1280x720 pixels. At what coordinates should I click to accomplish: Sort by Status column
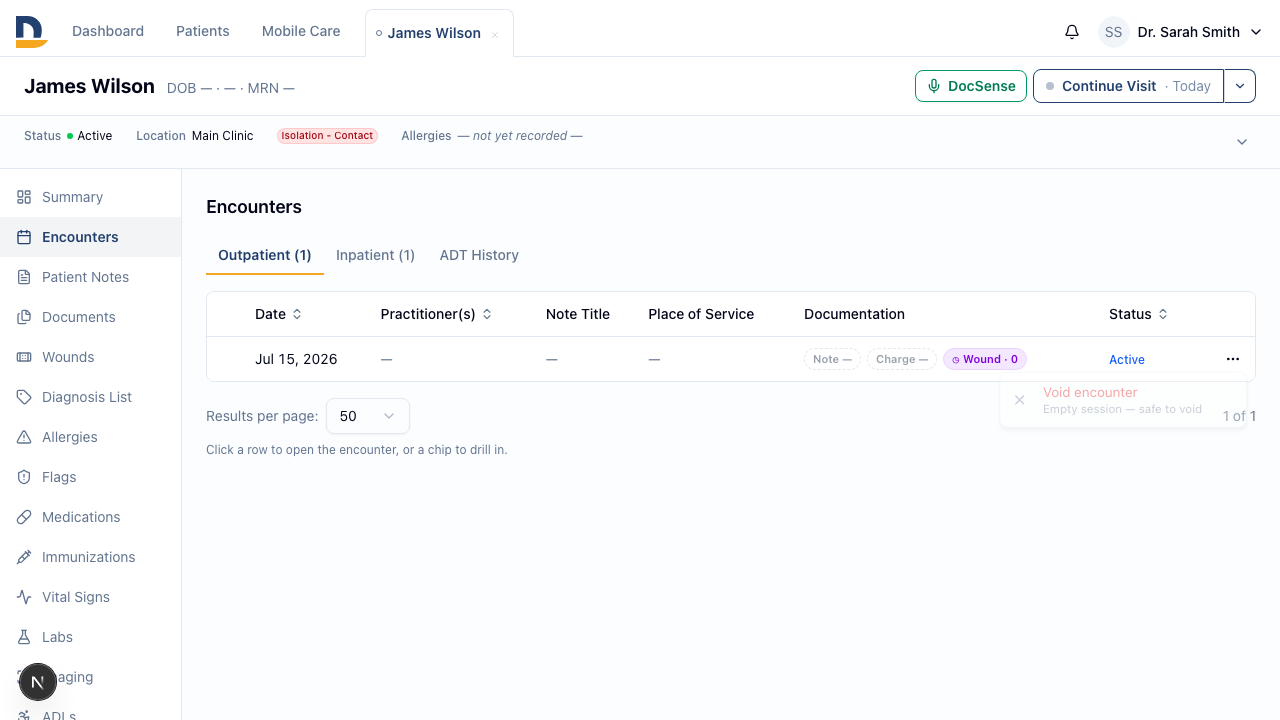[x=1138, y=314]
